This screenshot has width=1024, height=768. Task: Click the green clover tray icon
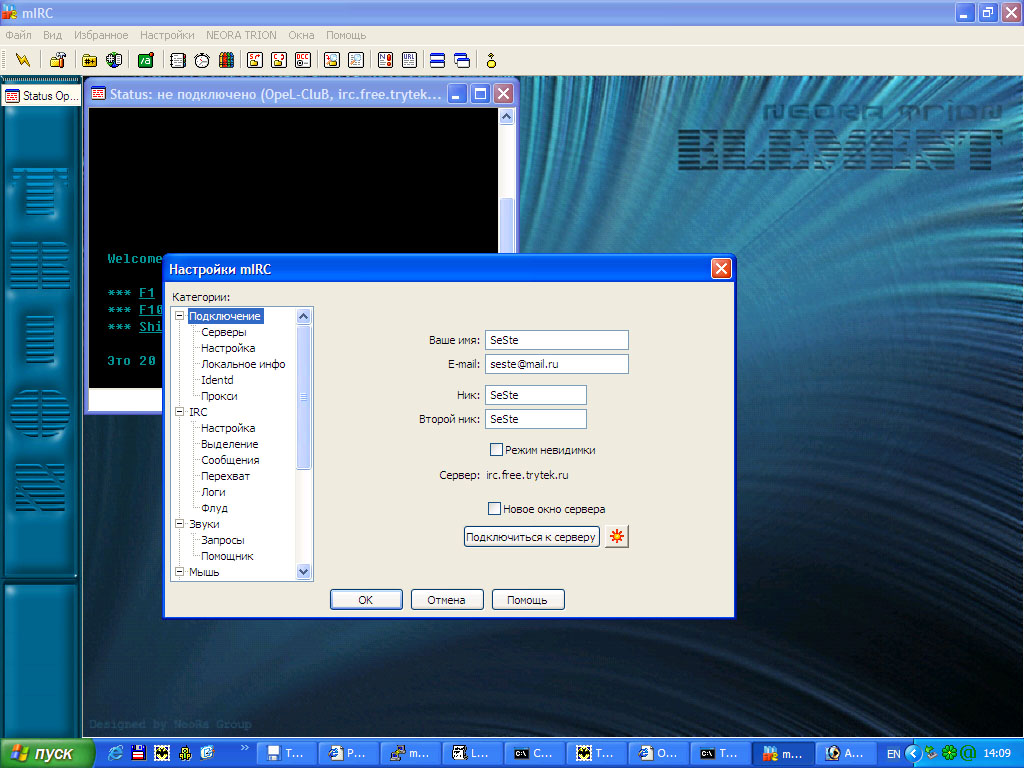[950, 753]
